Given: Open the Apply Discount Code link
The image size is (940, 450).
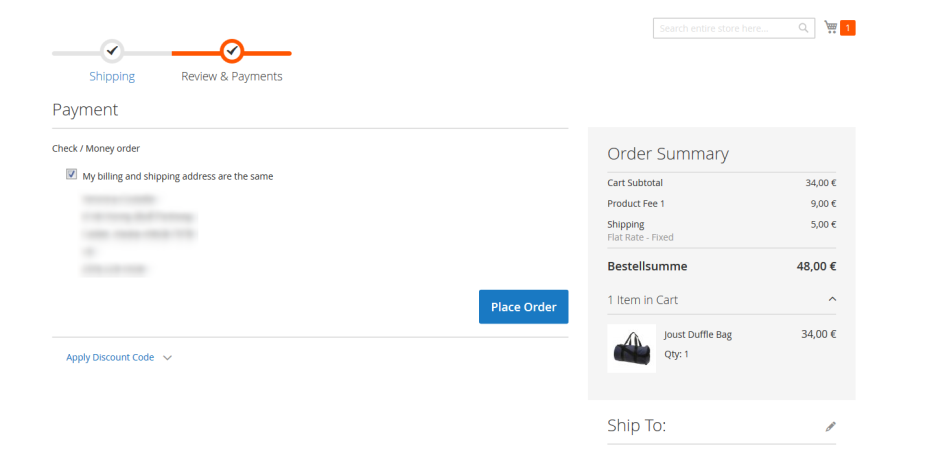Looking at the screenshot, I should tap(110, 357).
